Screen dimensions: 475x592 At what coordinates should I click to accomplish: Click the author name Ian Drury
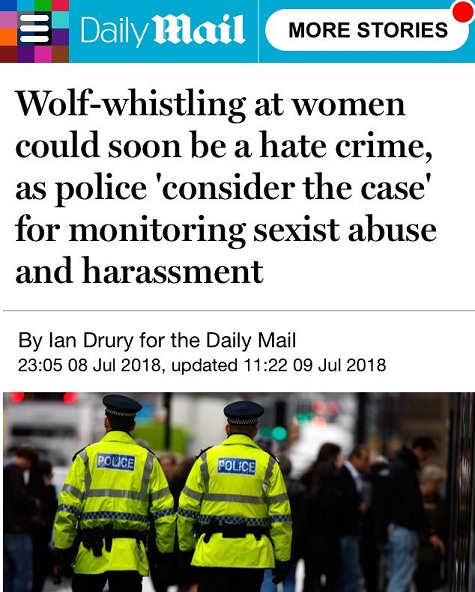pos(91,340)
